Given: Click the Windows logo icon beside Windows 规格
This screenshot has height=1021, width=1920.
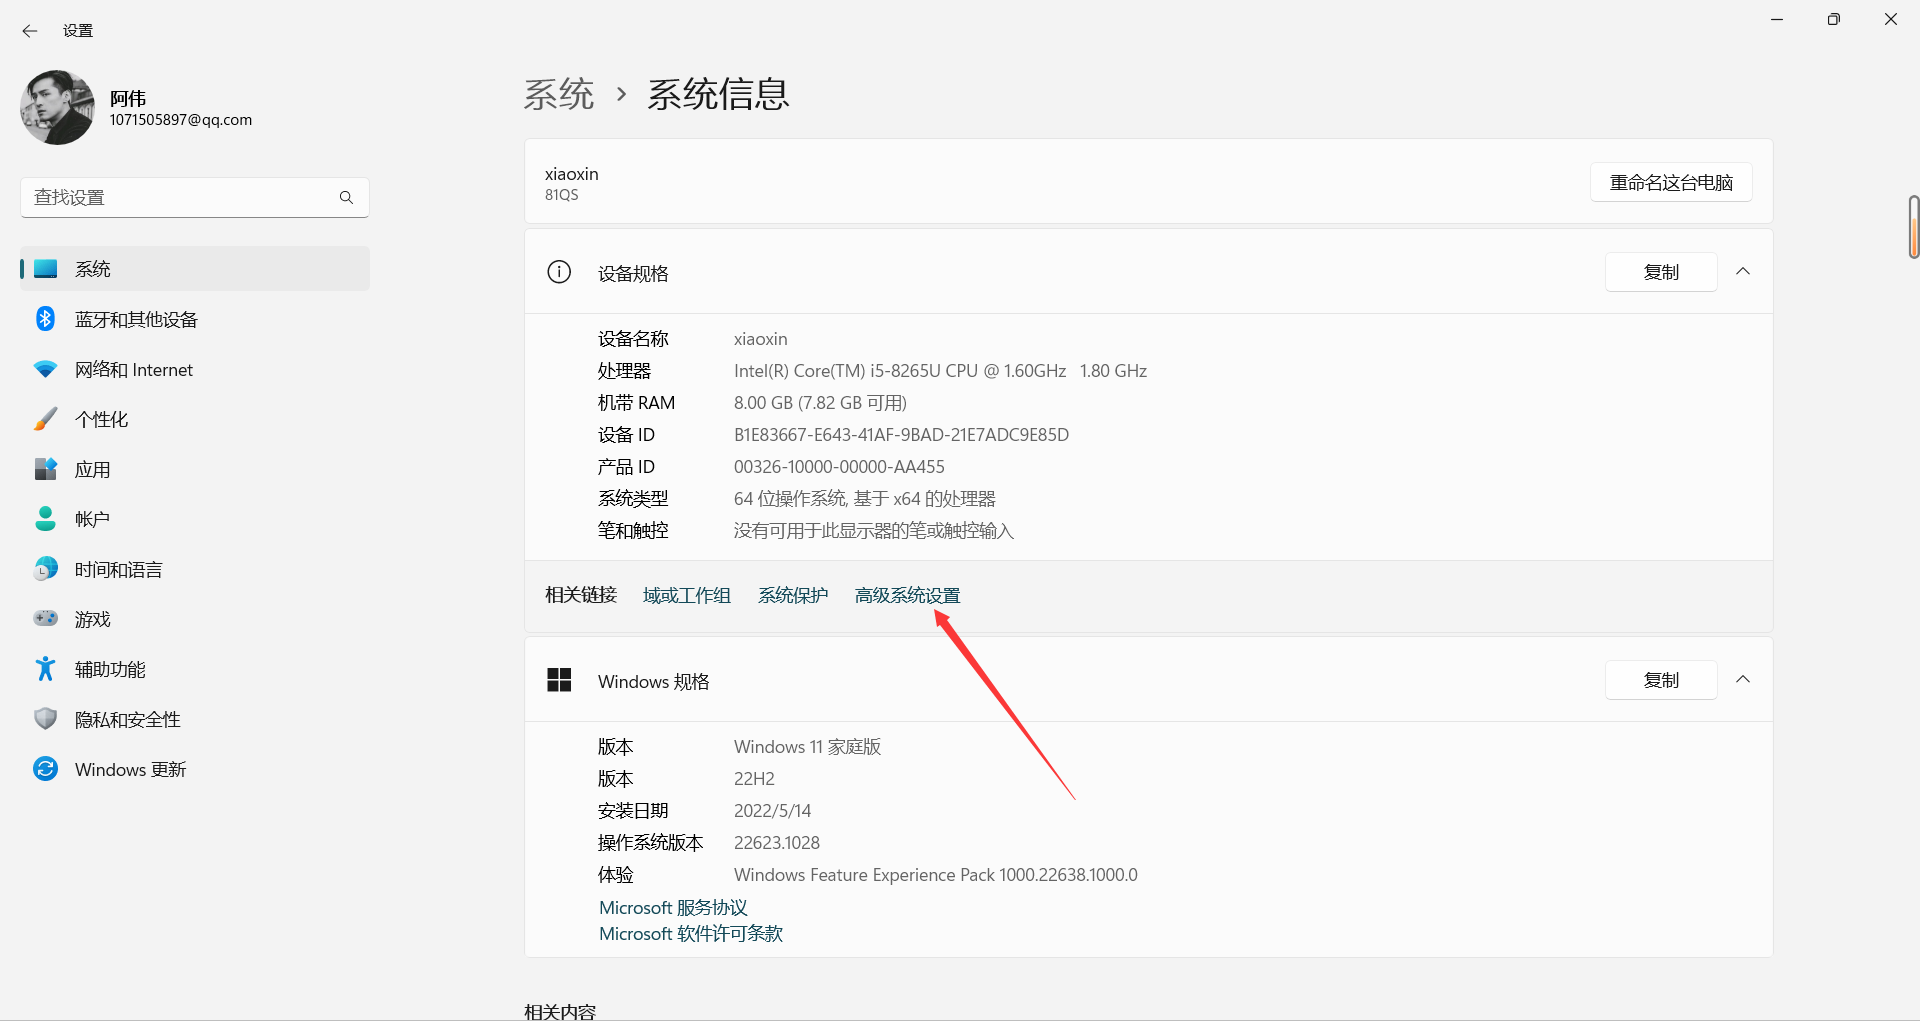Looking at the screenshot, I should tap(559, 680).
